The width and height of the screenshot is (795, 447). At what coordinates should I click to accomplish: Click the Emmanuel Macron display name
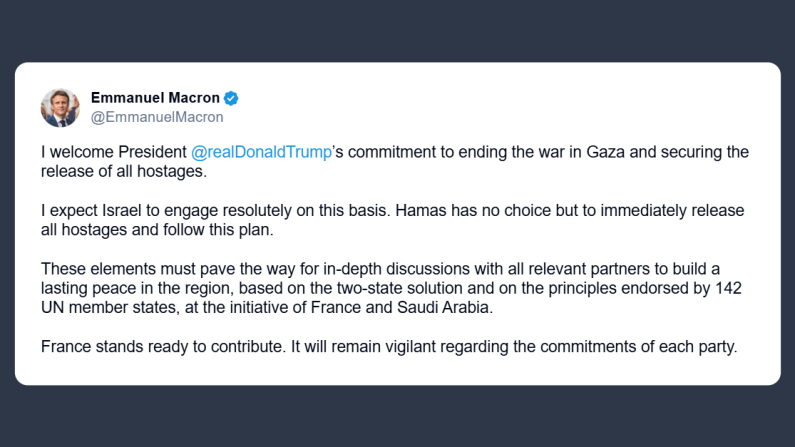pyautogui.click(x=155, y=98)
